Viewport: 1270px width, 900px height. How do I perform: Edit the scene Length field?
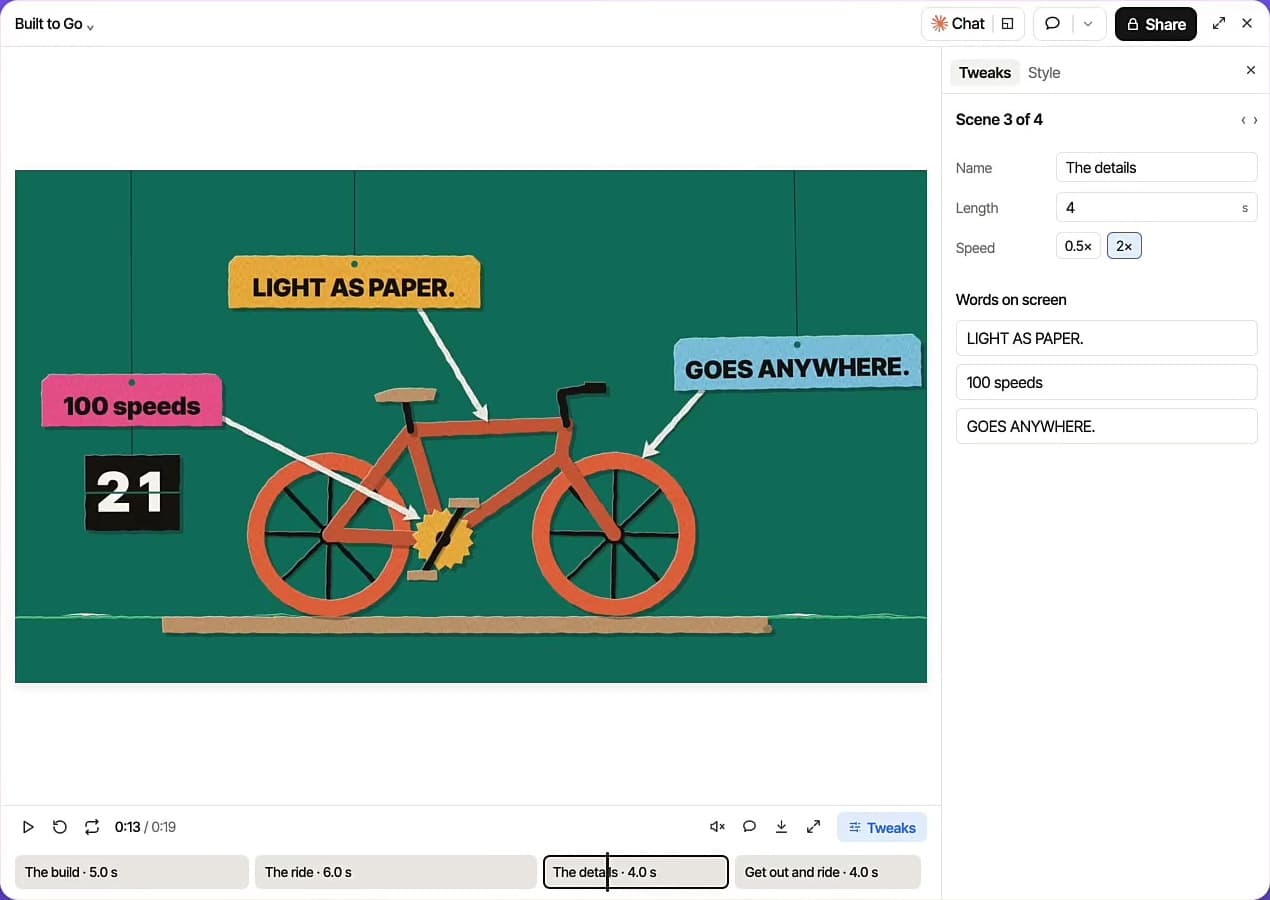[1156, 207]
